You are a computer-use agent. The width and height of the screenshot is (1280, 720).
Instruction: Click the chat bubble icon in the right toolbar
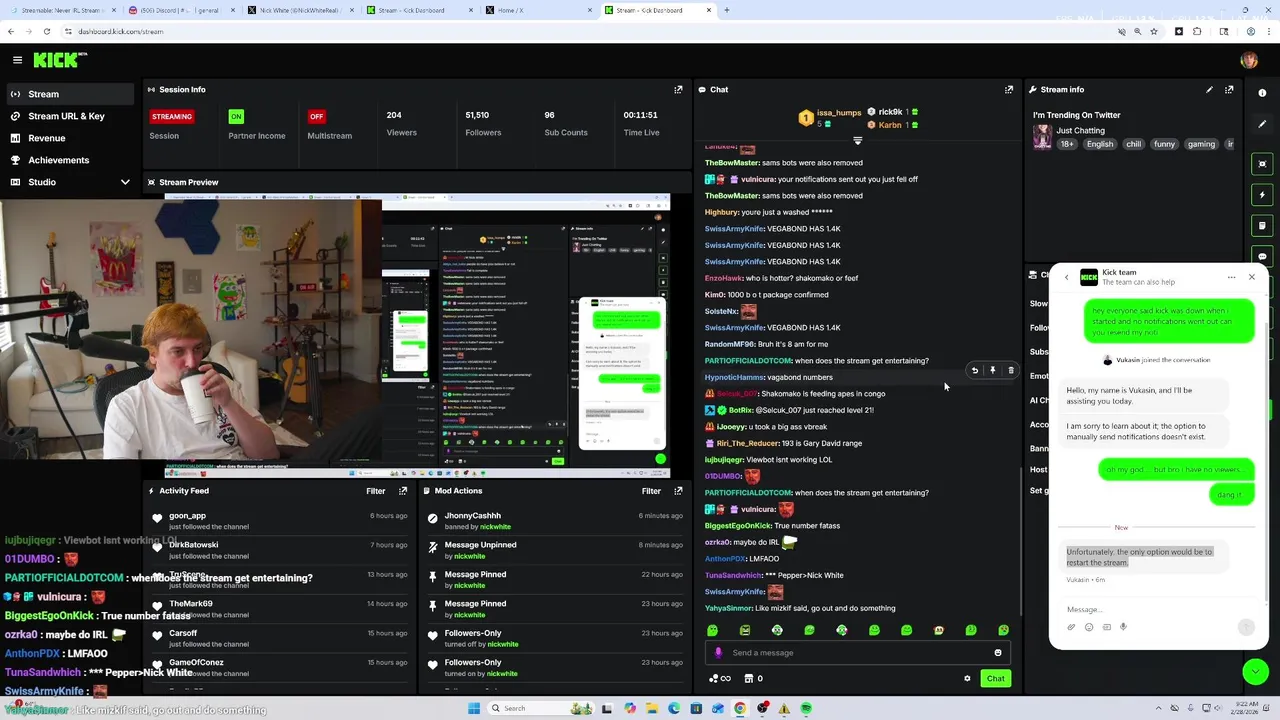[1262, 257]
